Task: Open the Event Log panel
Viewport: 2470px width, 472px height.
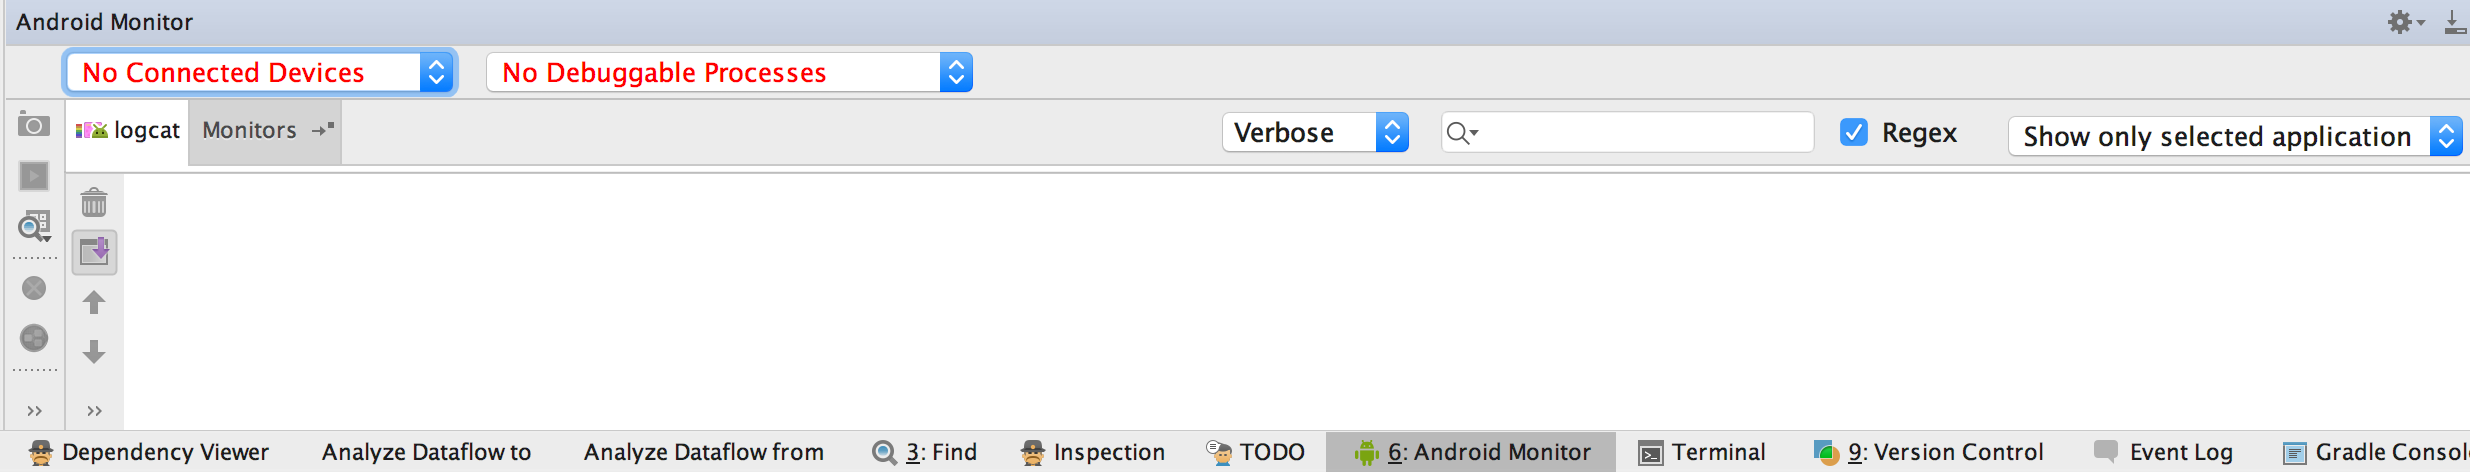Action: tap(2164, 452)
